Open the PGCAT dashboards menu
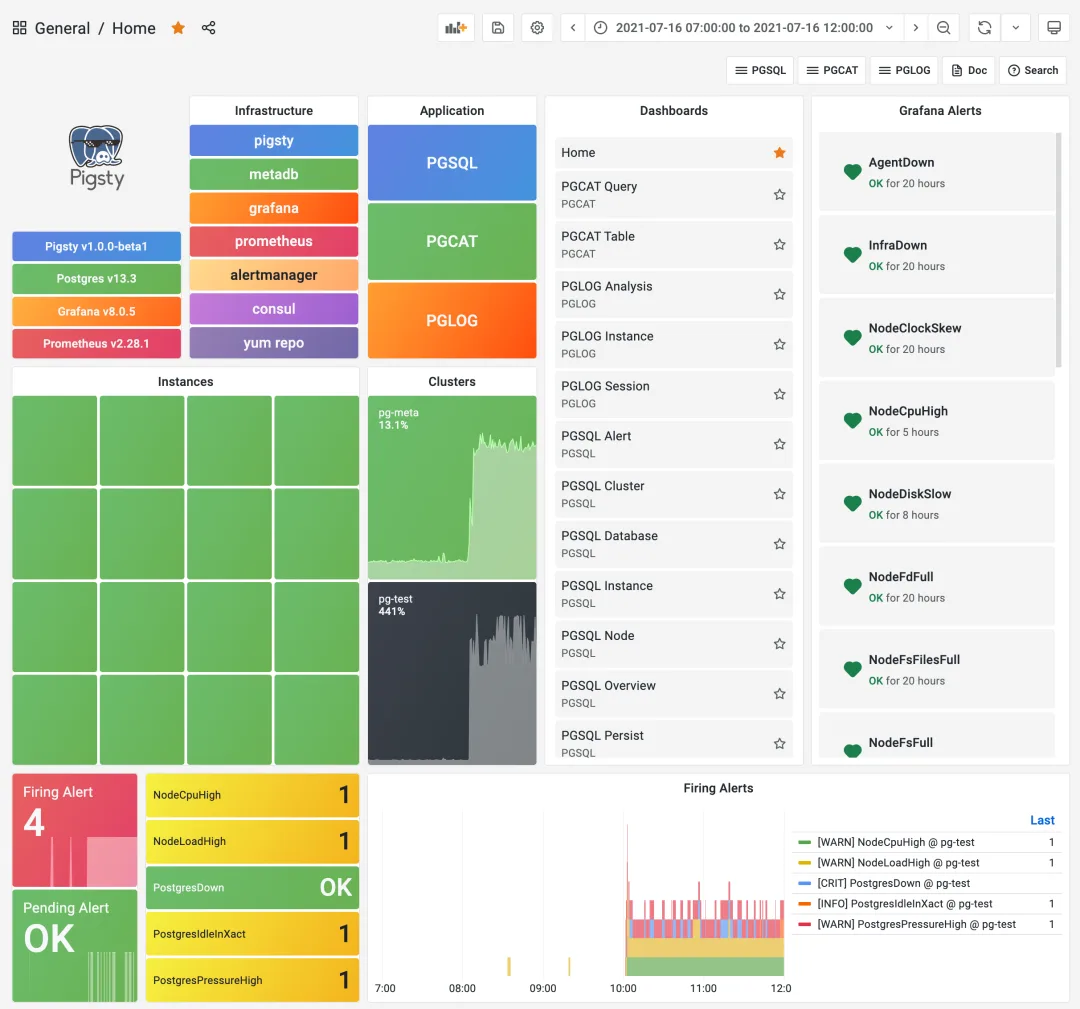This screenshot has height=1009, width=1080. [x=832, y=70]
